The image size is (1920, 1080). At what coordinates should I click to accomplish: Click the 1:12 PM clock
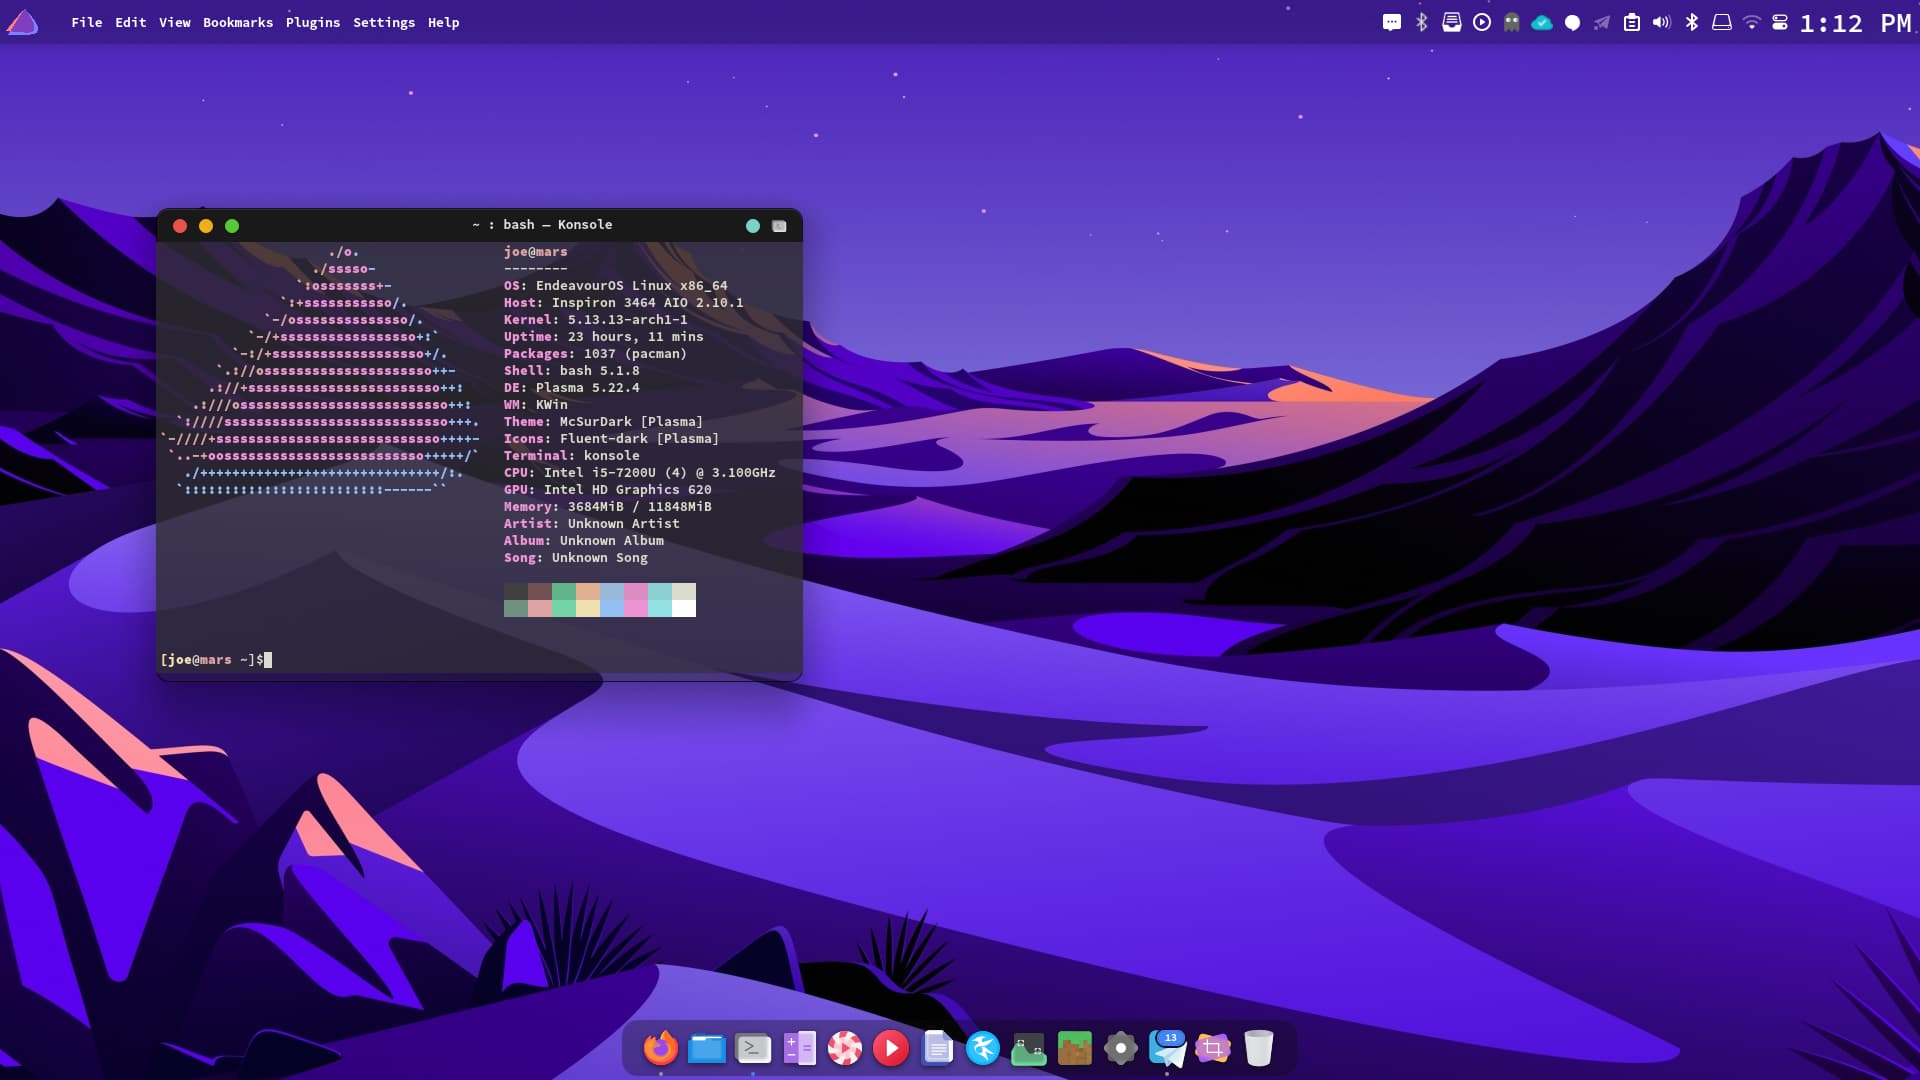click(1855, 23)
